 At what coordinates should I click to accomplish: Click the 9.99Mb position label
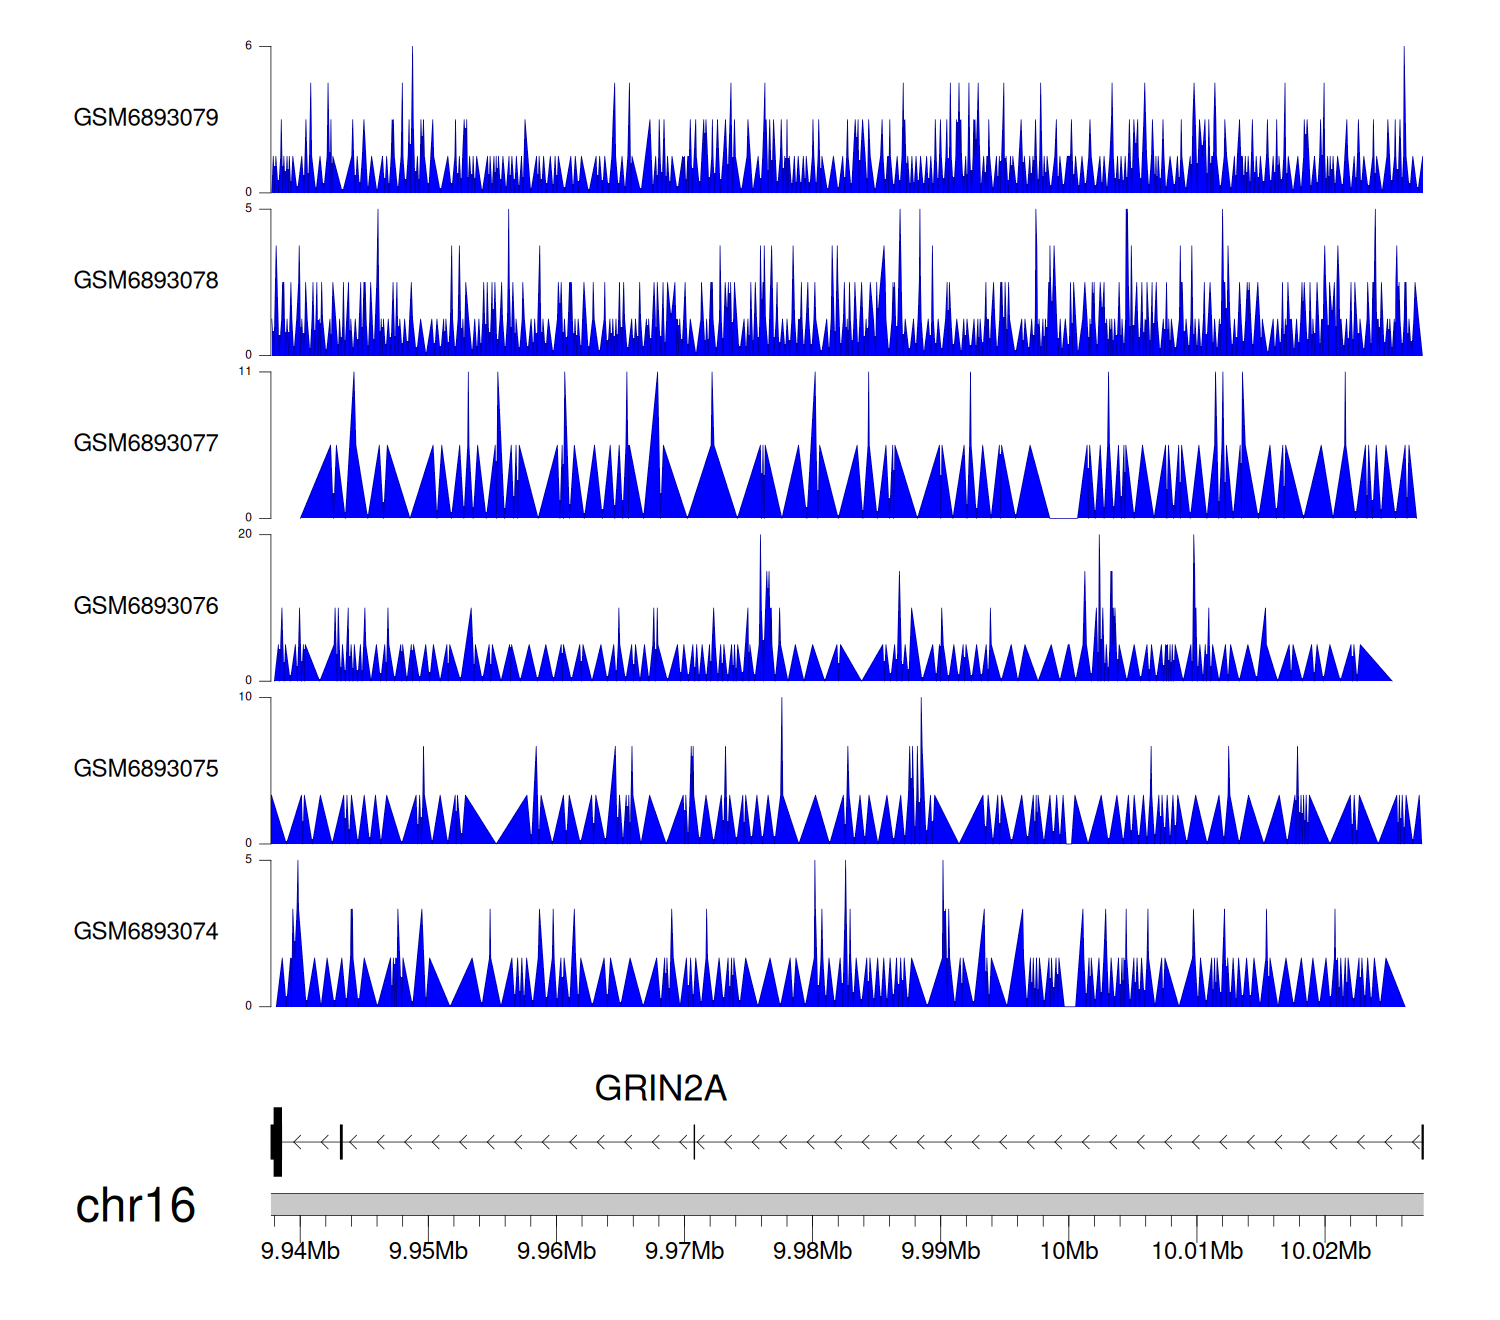[x=940, y=1252]
